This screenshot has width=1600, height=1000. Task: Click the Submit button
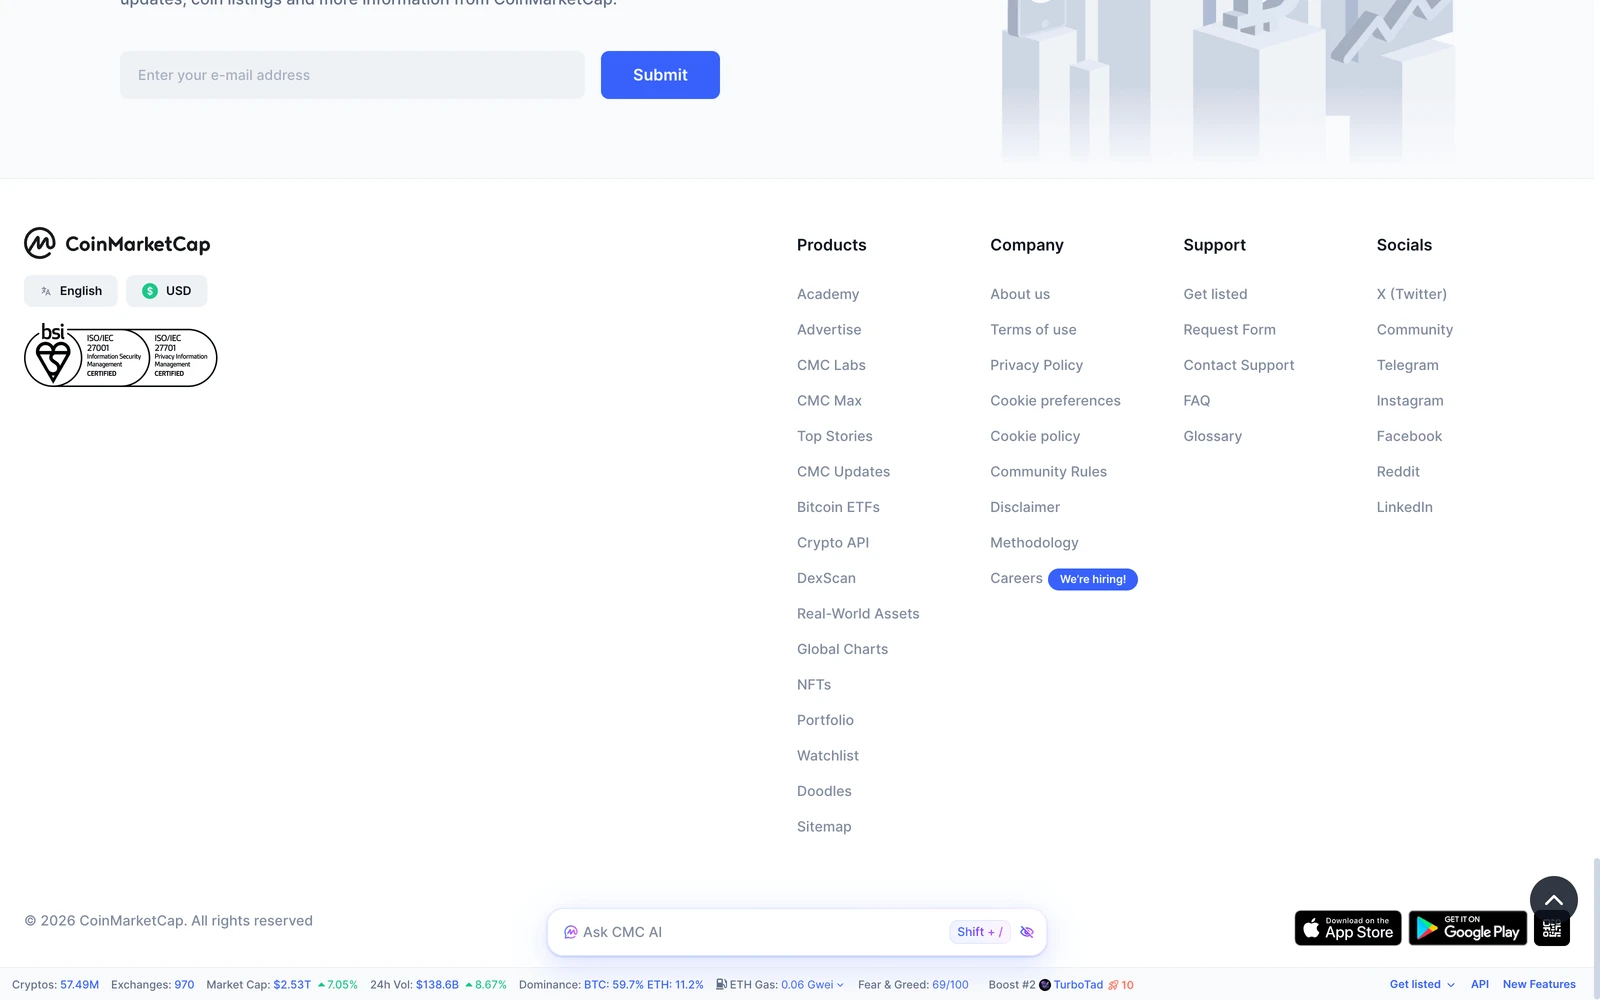(660, 75)
